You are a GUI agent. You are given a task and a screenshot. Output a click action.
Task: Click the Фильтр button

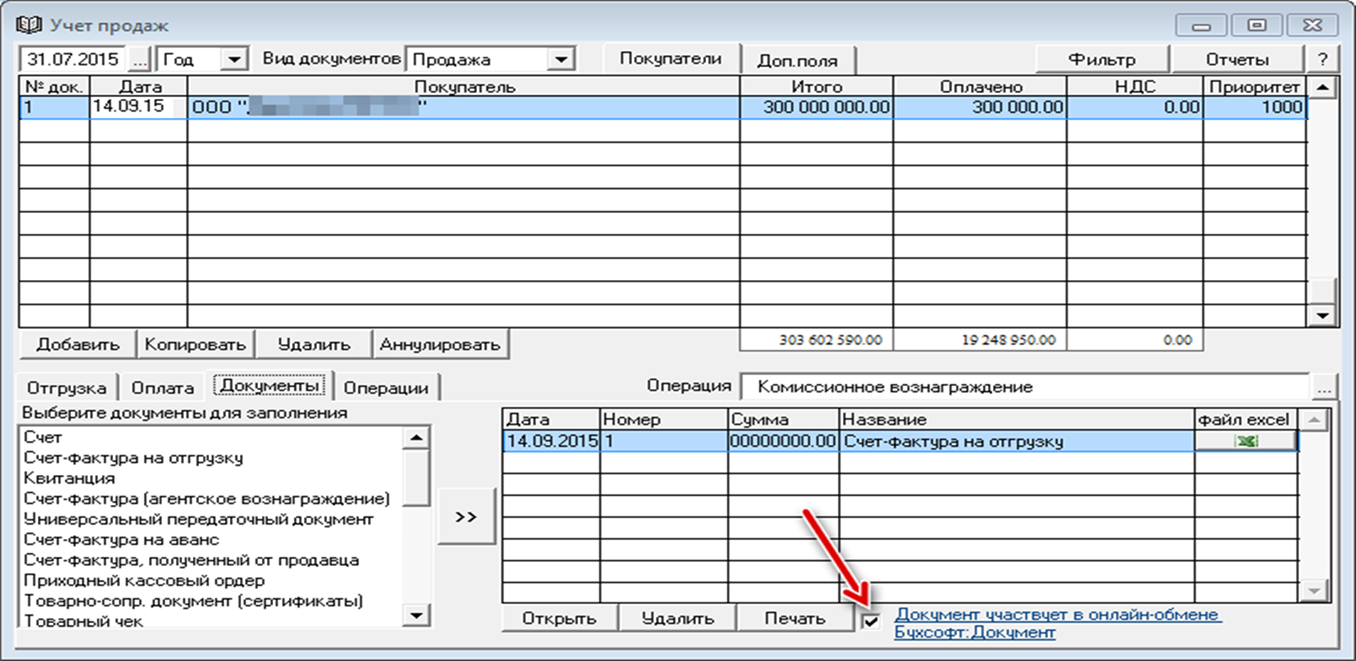(x=1102, y=60)
